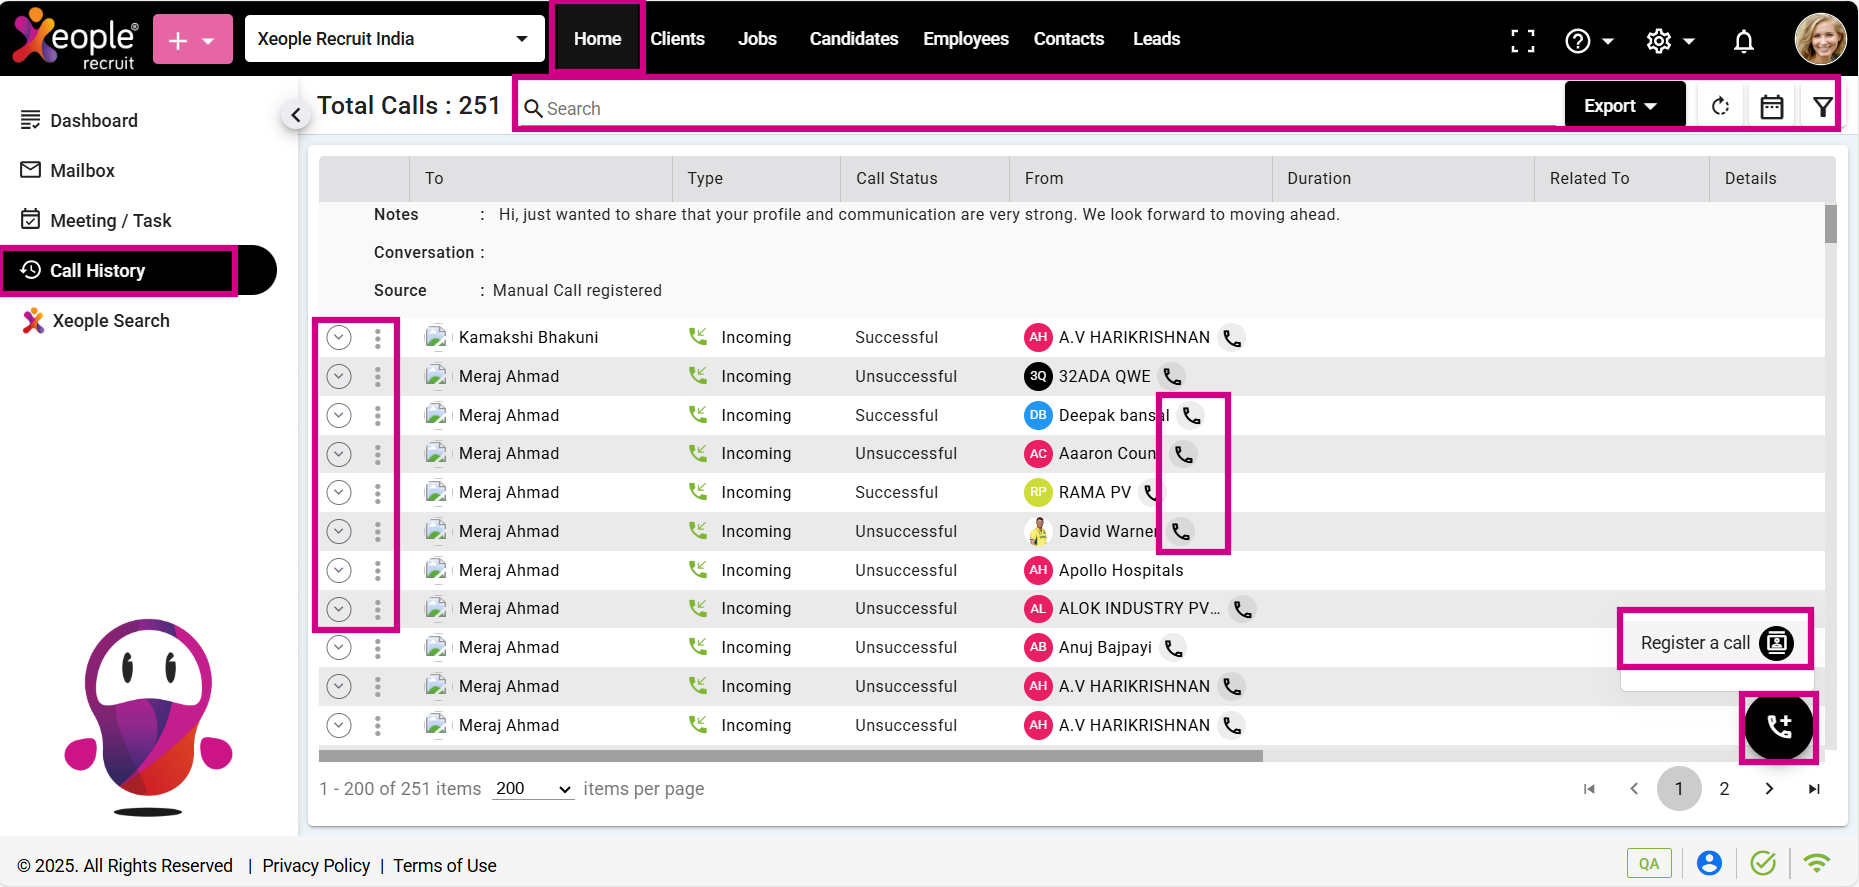Image resolution: width=1859 pixels, height=887 pixels.
Task: Change items per page dropdown
Action: 533,789
